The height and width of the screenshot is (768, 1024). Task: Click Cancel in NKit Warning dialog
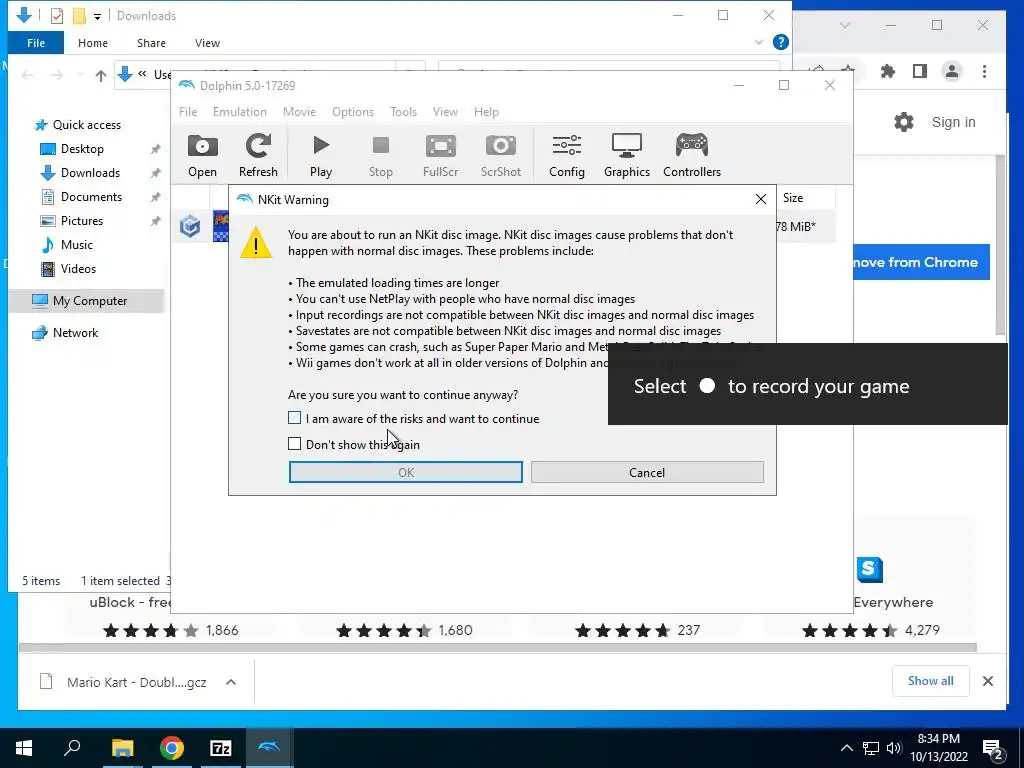[x=647, y=472]
